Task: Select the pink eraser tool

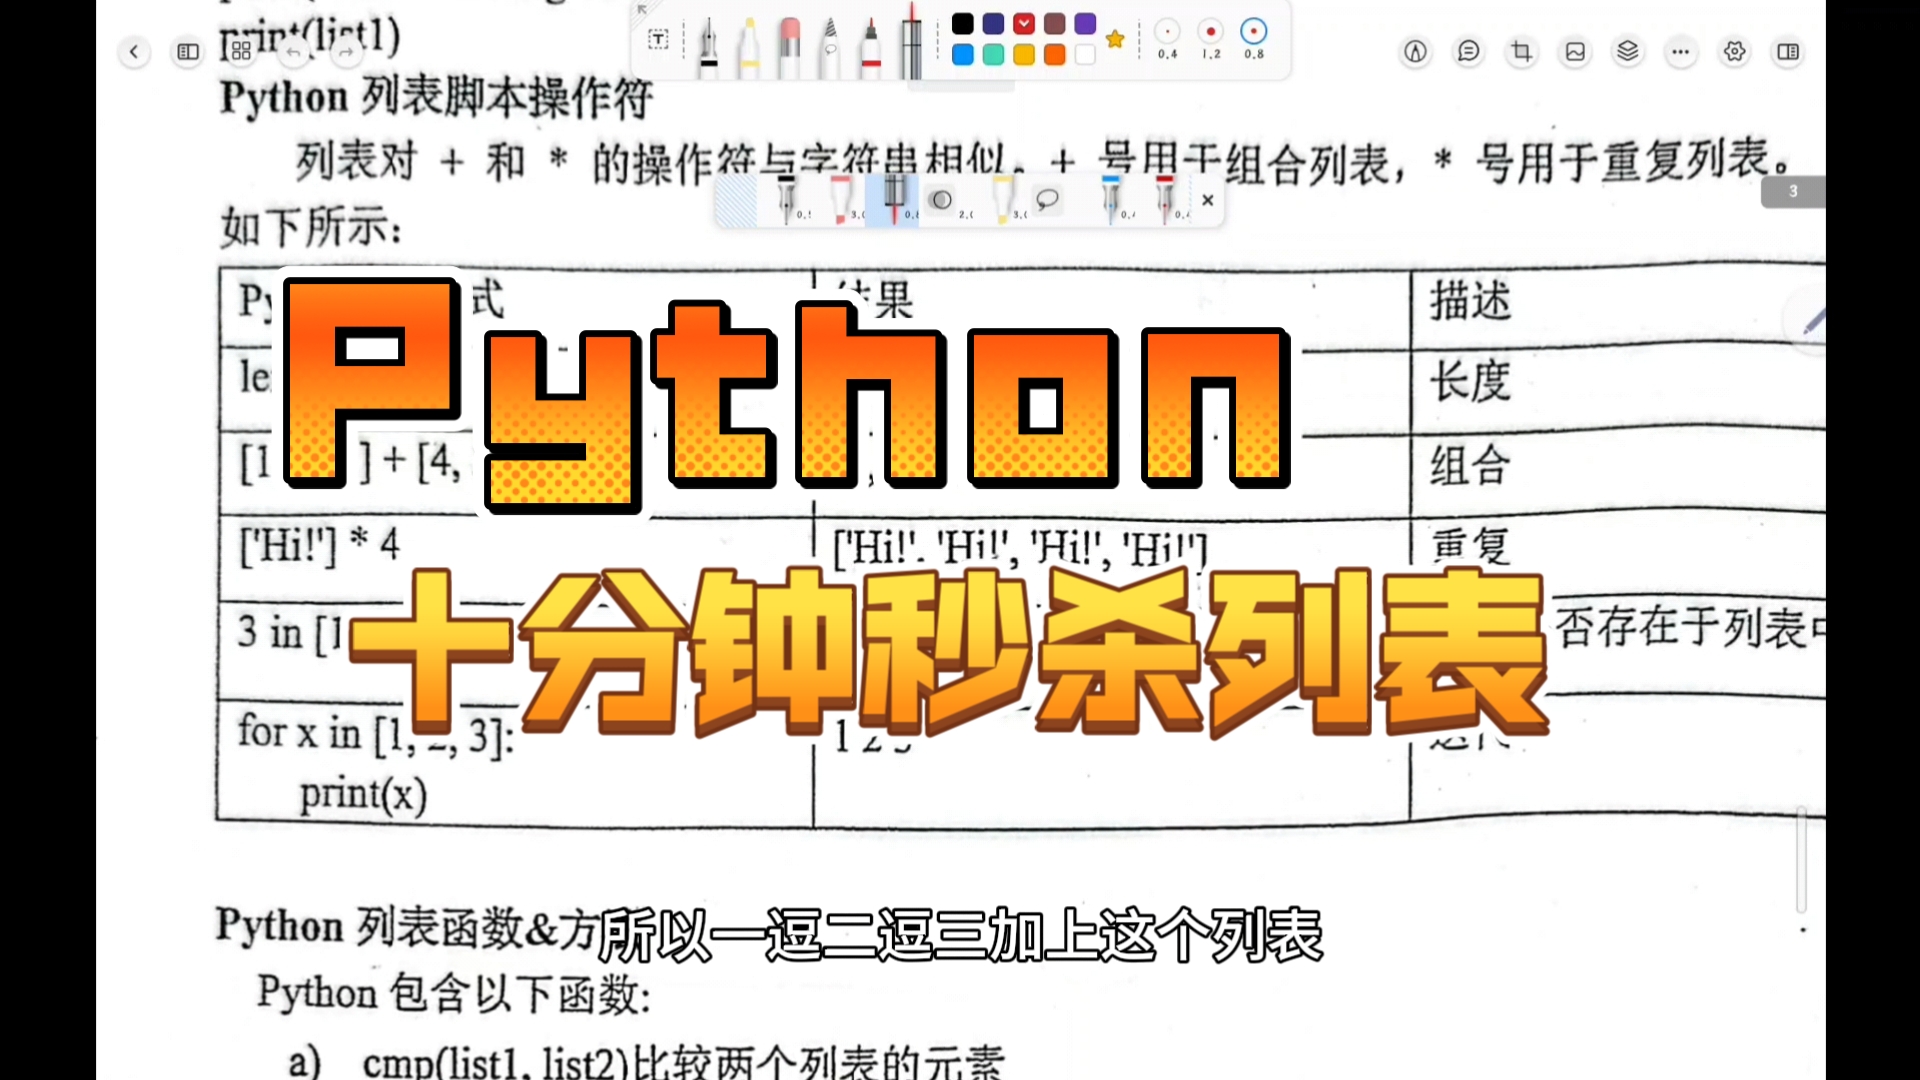Action: pyautogui.click(x=789, y=47)
